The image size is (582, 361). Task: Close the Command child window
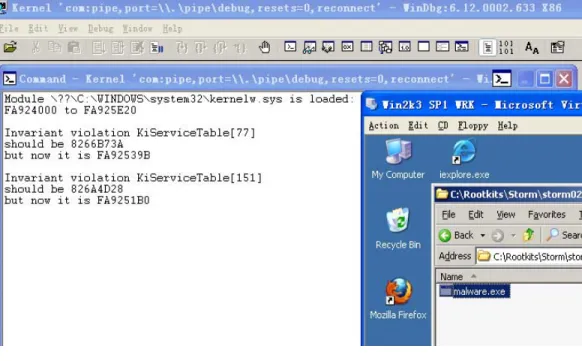click(x=564, y=79)
